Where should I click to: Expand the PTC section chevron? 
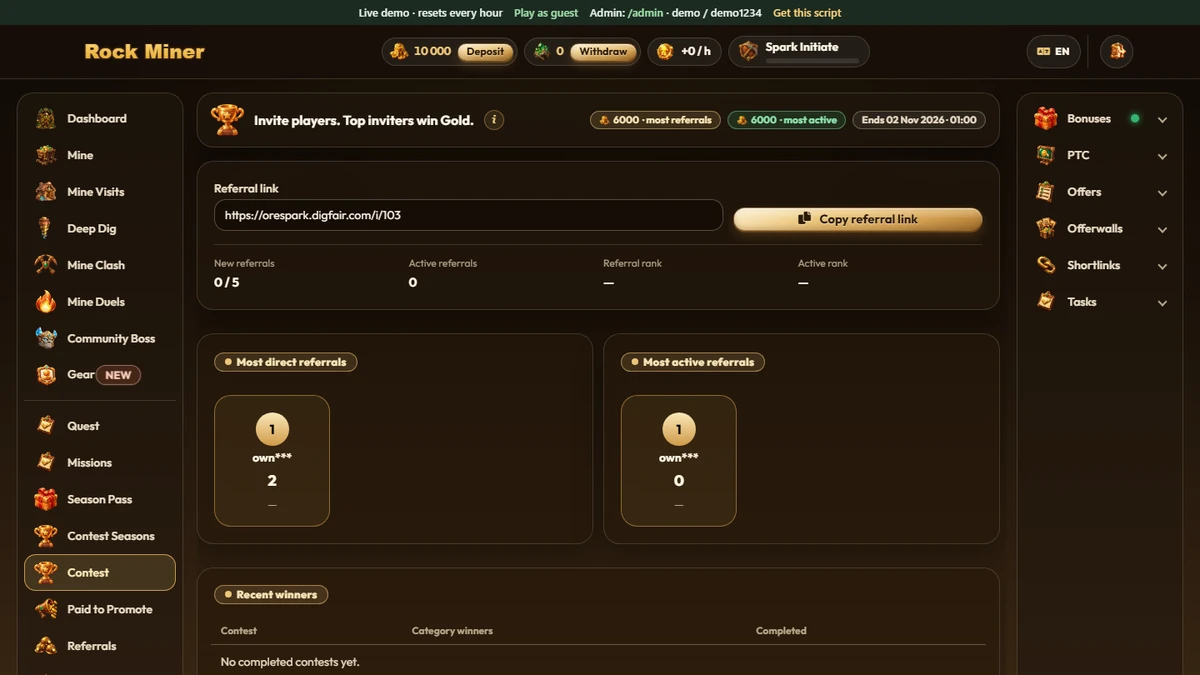pyautogui.click(x=1162, y=156)
